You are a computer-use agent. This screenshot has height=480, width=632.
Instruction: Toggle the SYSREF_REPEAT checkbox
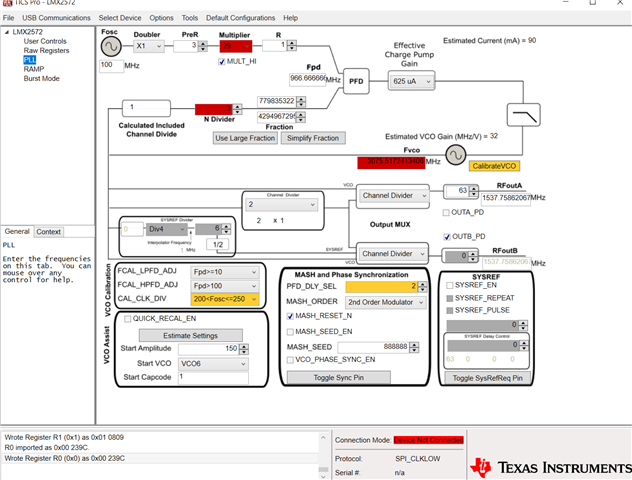[x=450, y=298]
